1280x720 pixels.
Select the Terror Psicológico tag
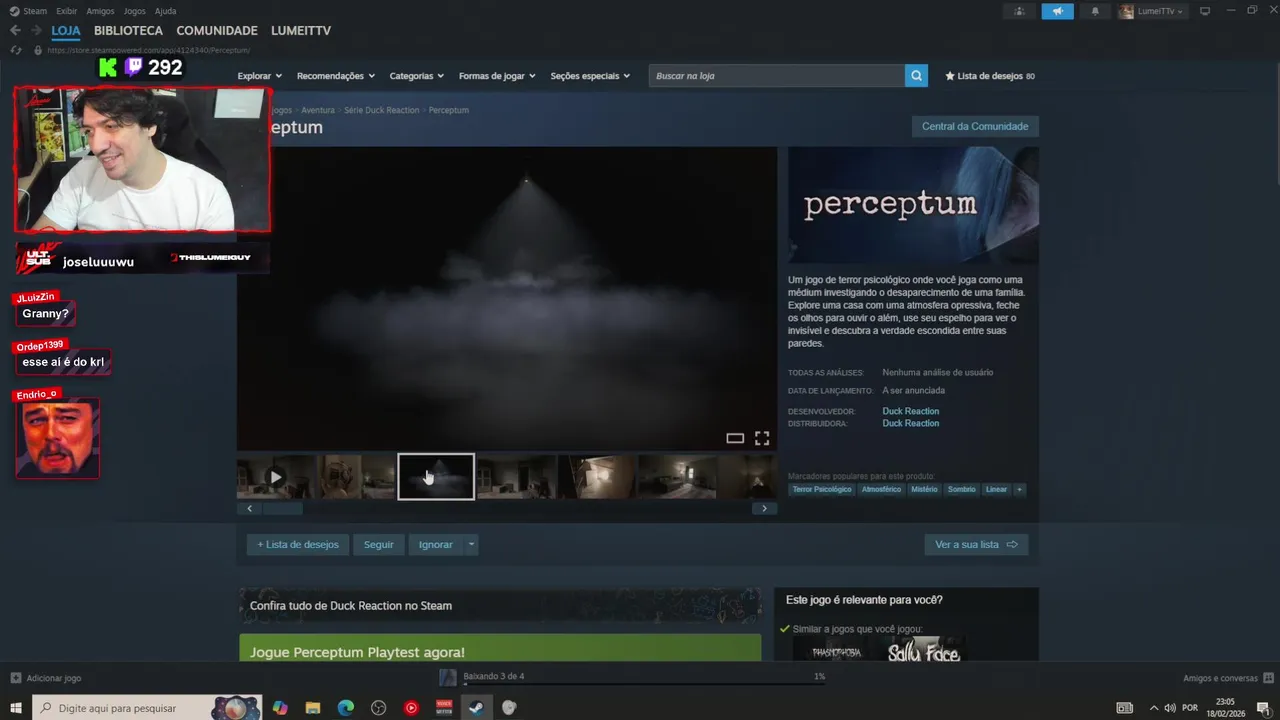822,489
